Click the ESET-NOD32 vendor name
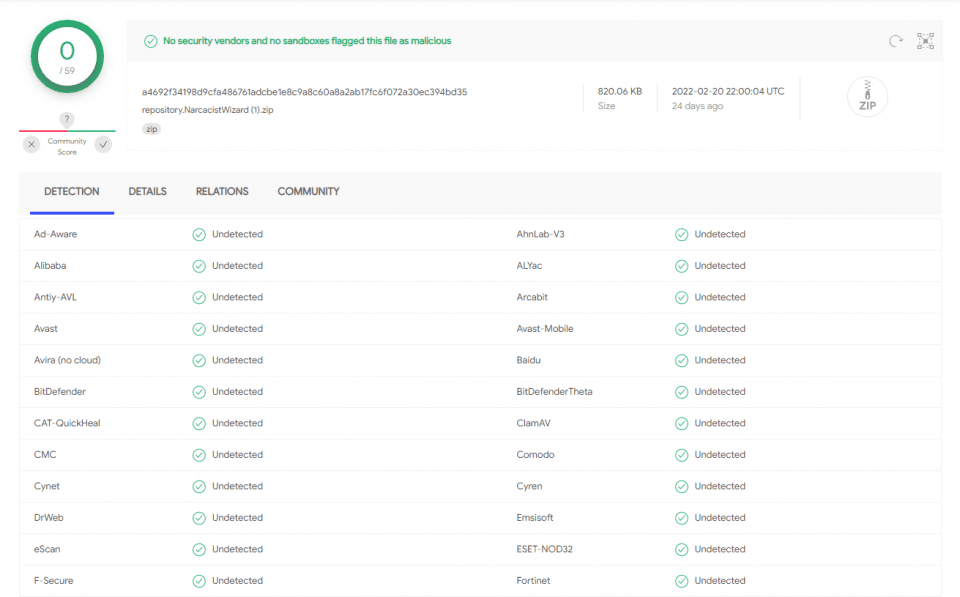The image size is (960, 597). tap(545, 549)
